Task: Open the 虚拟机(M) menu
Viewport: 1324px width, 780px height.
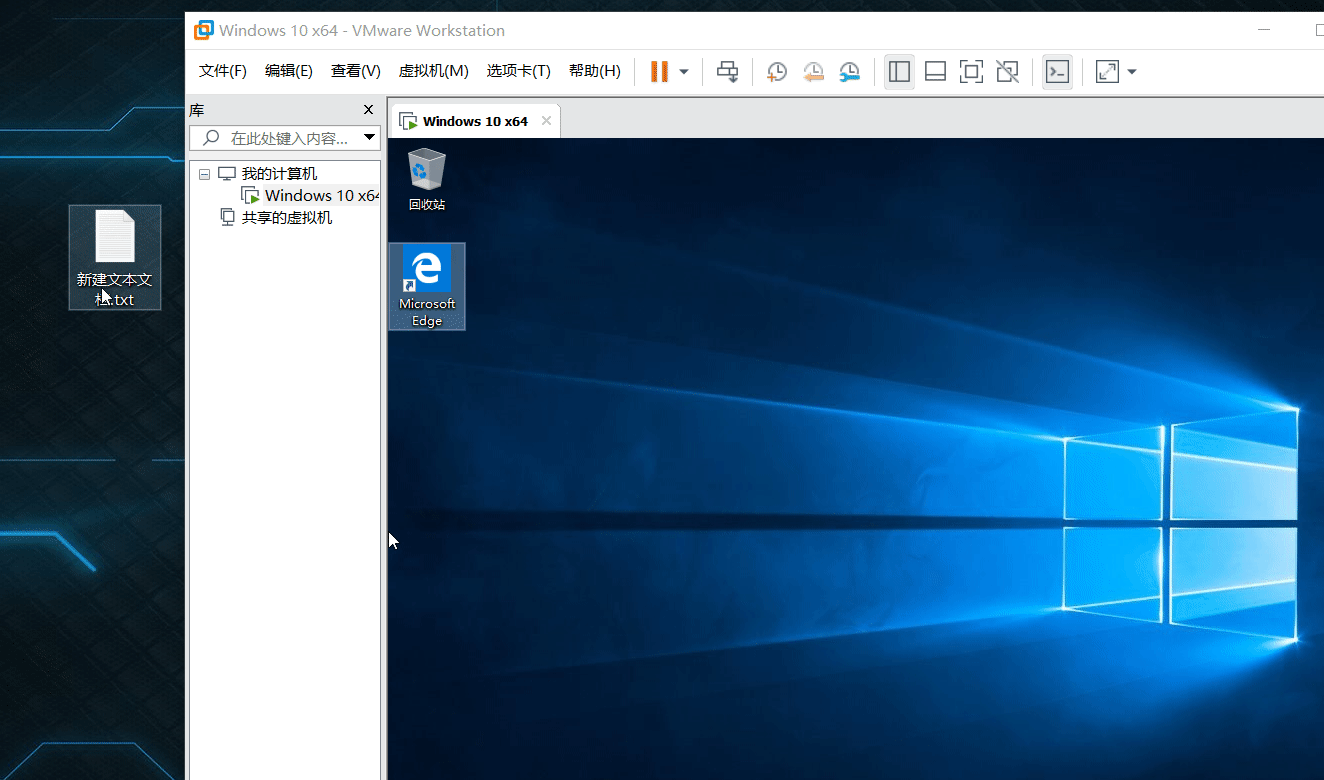Action: coord(433,71)
